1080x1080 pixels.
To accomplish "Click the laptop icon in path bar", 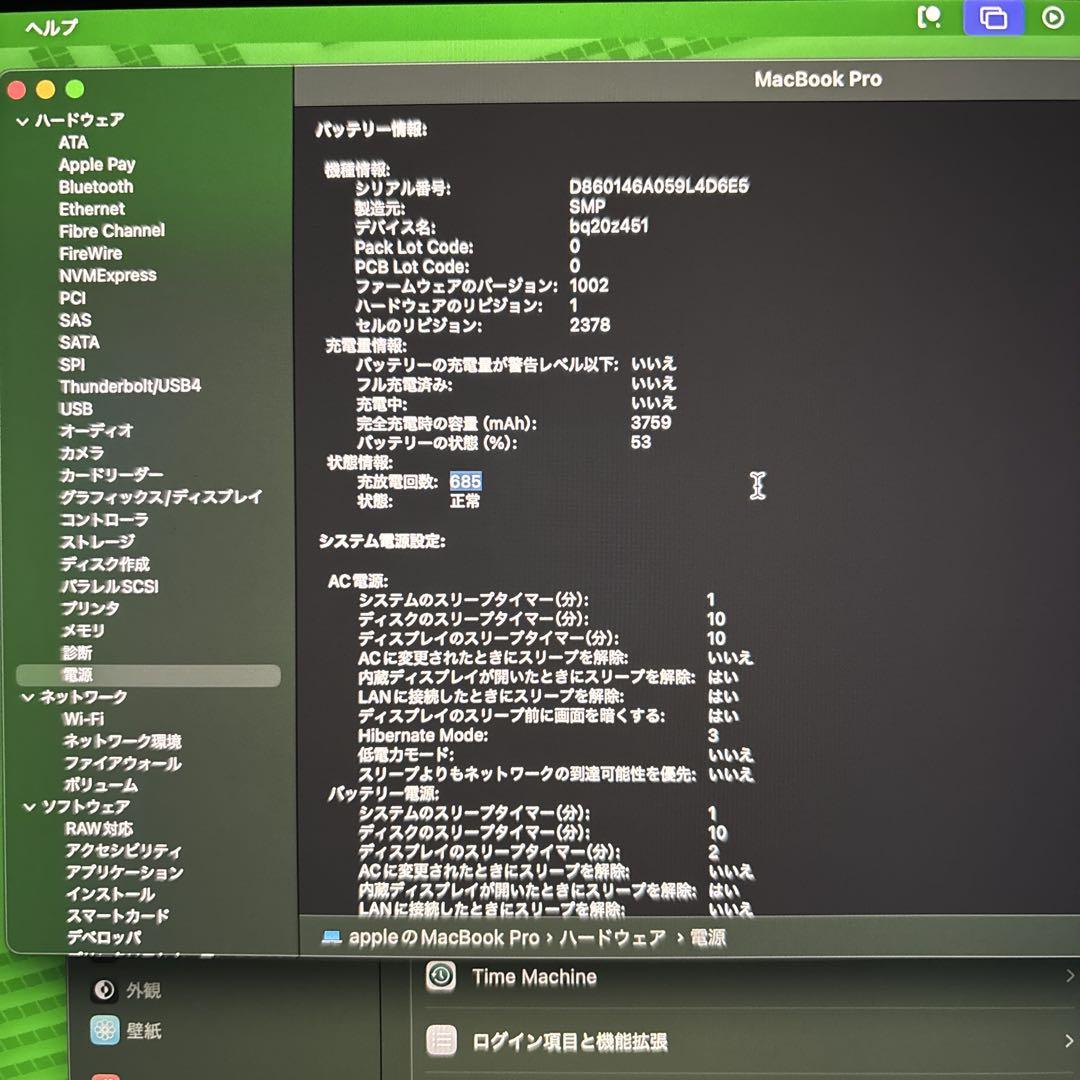I will [x=331, y=937].
